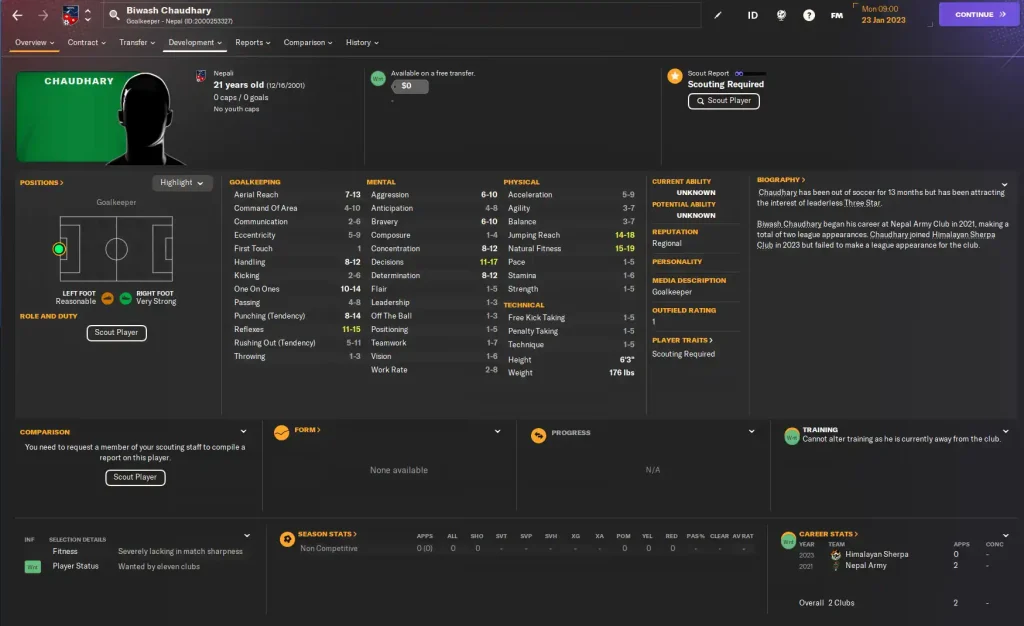Image resolution: width=1024 pixels, height=626 pixels.
Task: Click the orange Season Stats icon
Action: click(x=287, y=539)
